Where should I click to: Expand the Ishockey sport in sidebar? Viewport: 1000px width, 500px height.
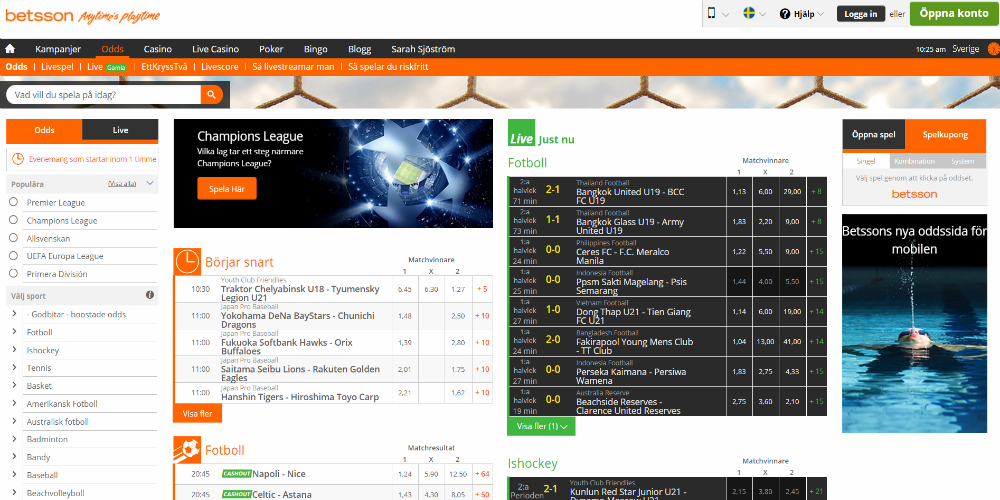tap(14, 349)
